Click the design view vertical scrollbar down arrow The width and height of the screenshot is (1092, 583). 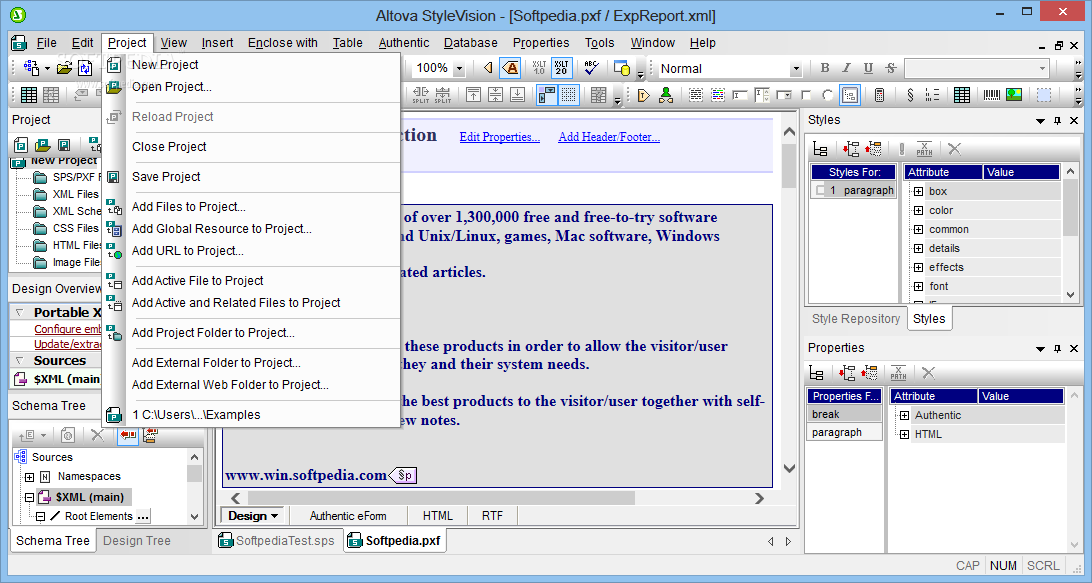(x=789, y=469)
